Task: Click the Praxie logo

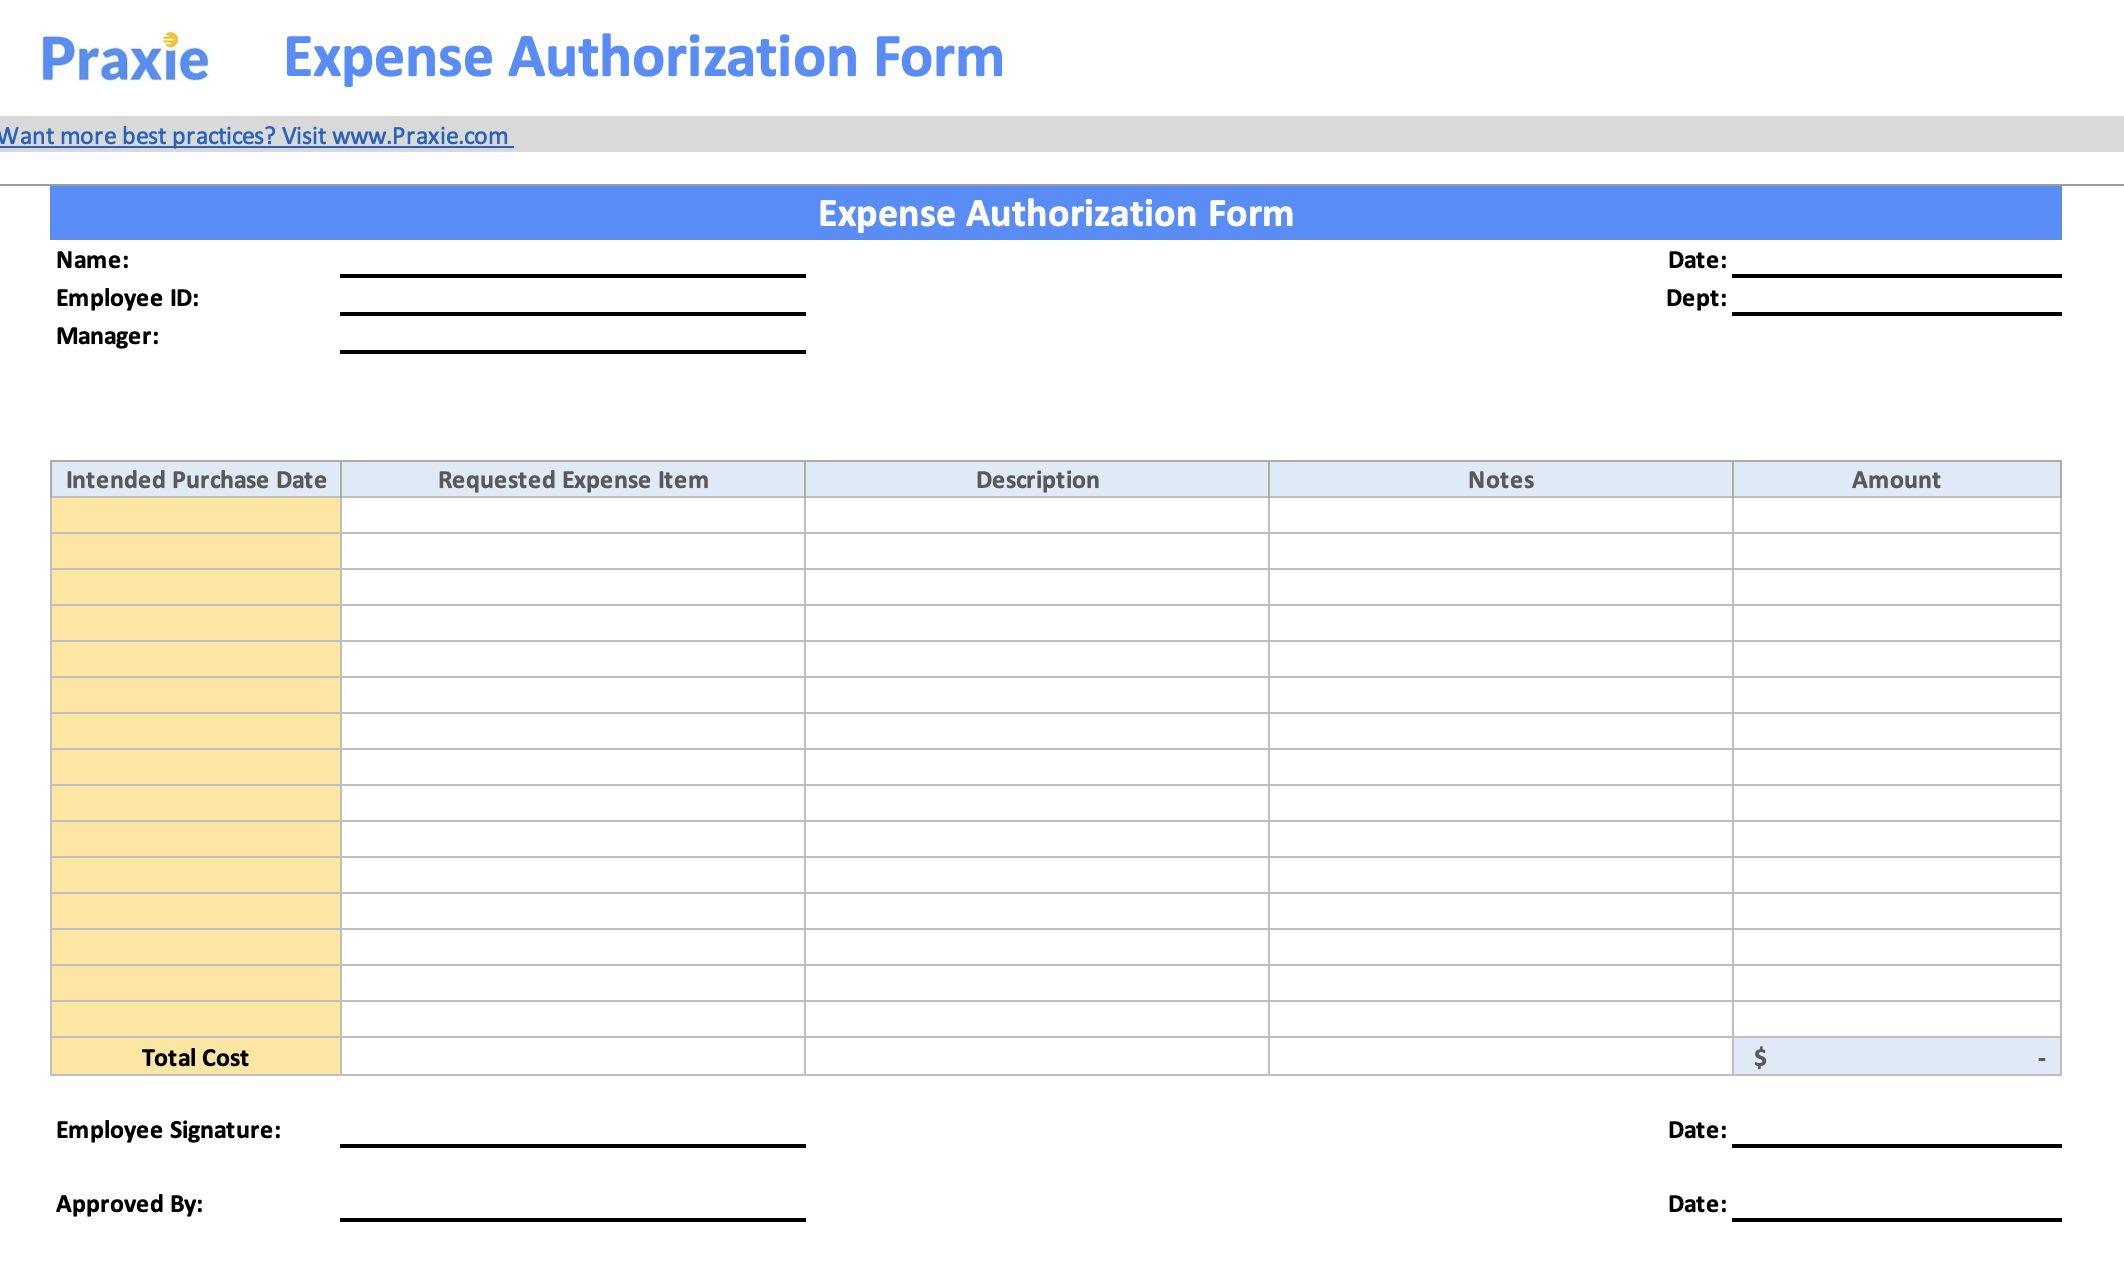Action: click(x=125, y=58)
